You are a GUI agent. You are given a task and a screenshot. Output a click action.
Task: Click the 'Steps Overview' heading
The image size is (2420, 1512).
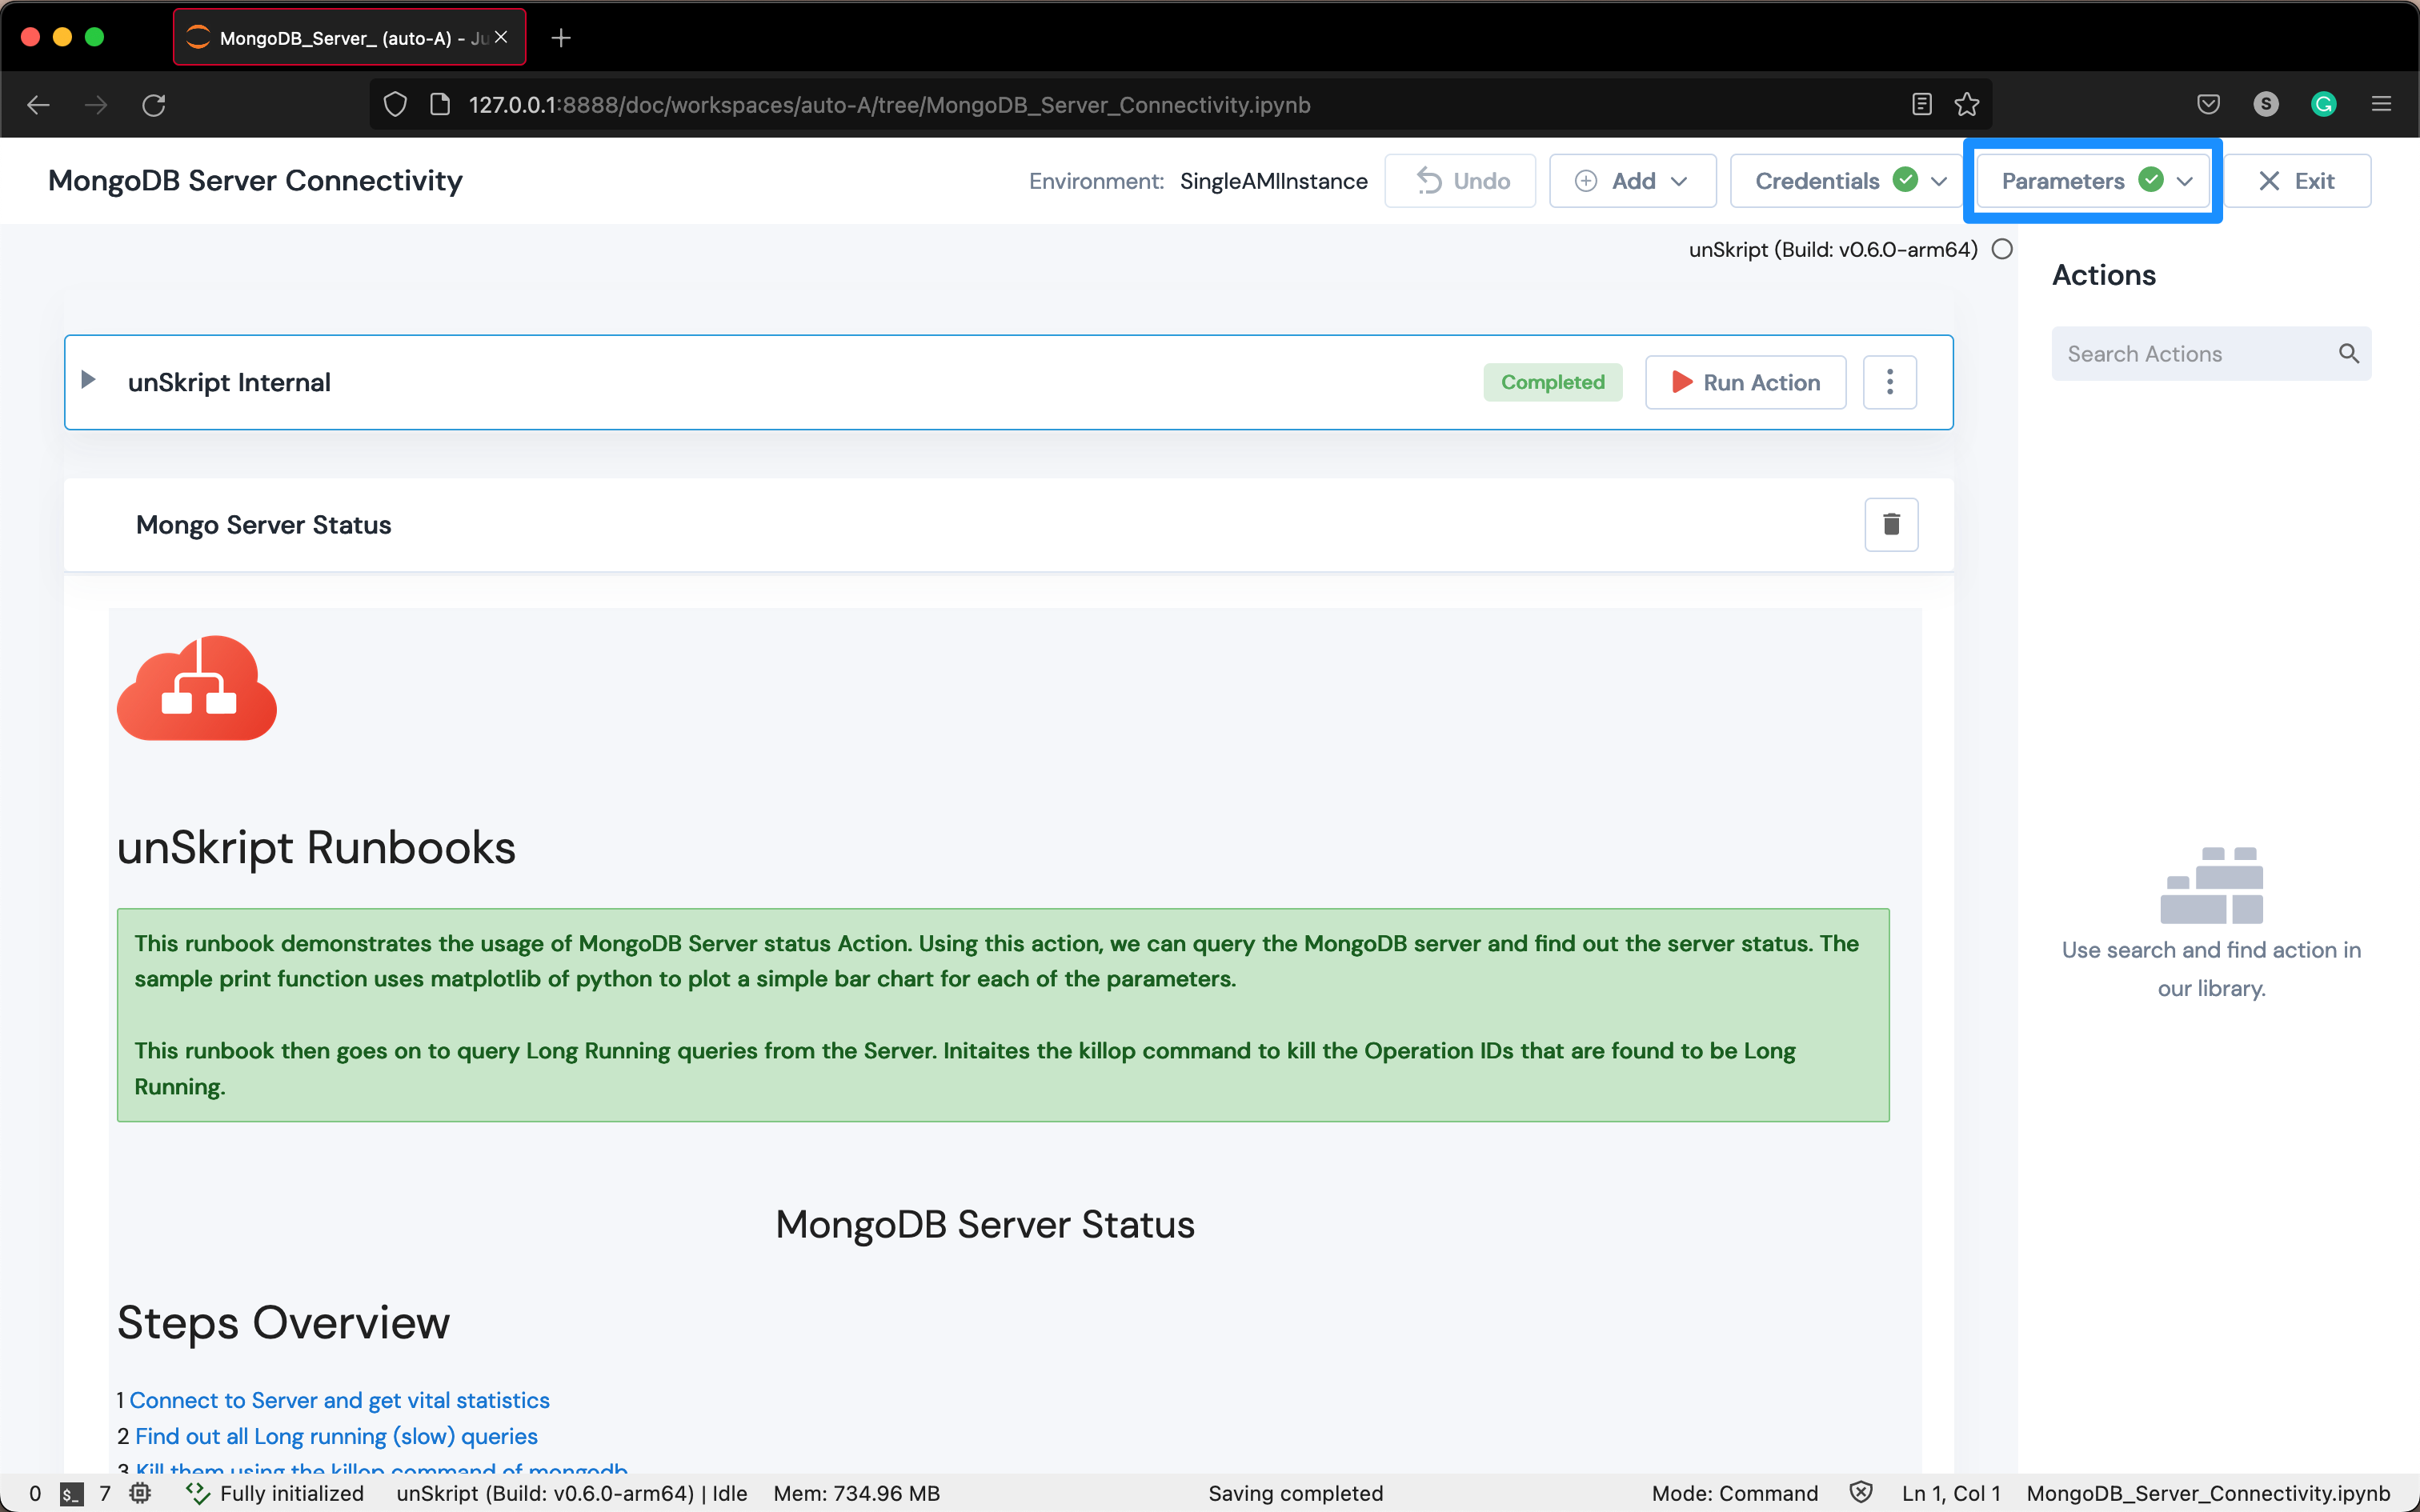(283, 1322)
